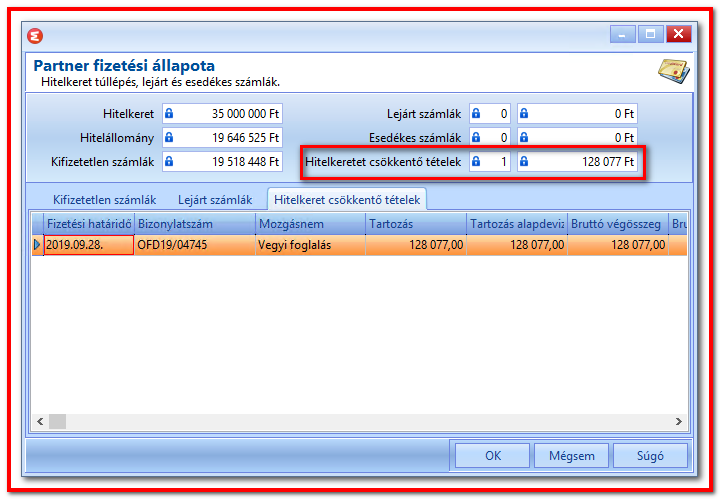Click 128 077,00 under Bruttó végösszeg
This screenshot has width=720, height=499.
tap(618, 245)
